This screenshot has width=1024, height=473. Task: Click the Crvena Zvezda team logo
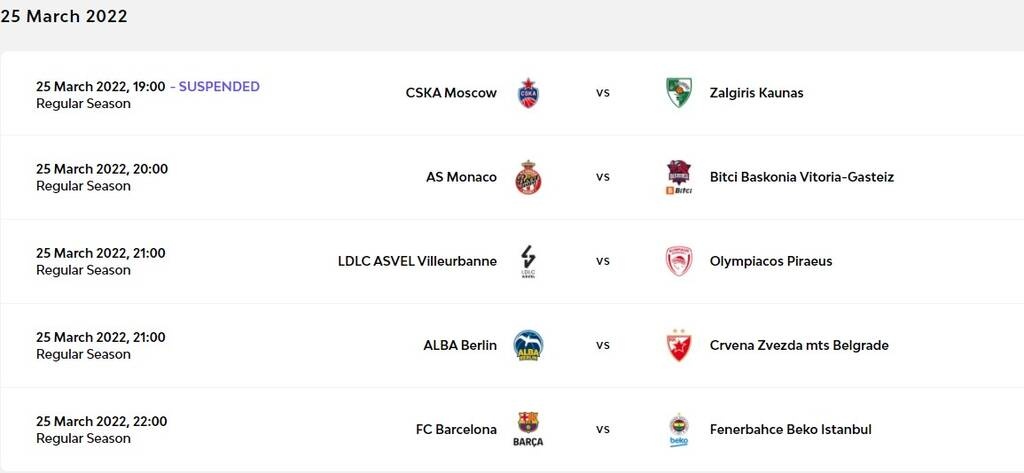(679, 345)
